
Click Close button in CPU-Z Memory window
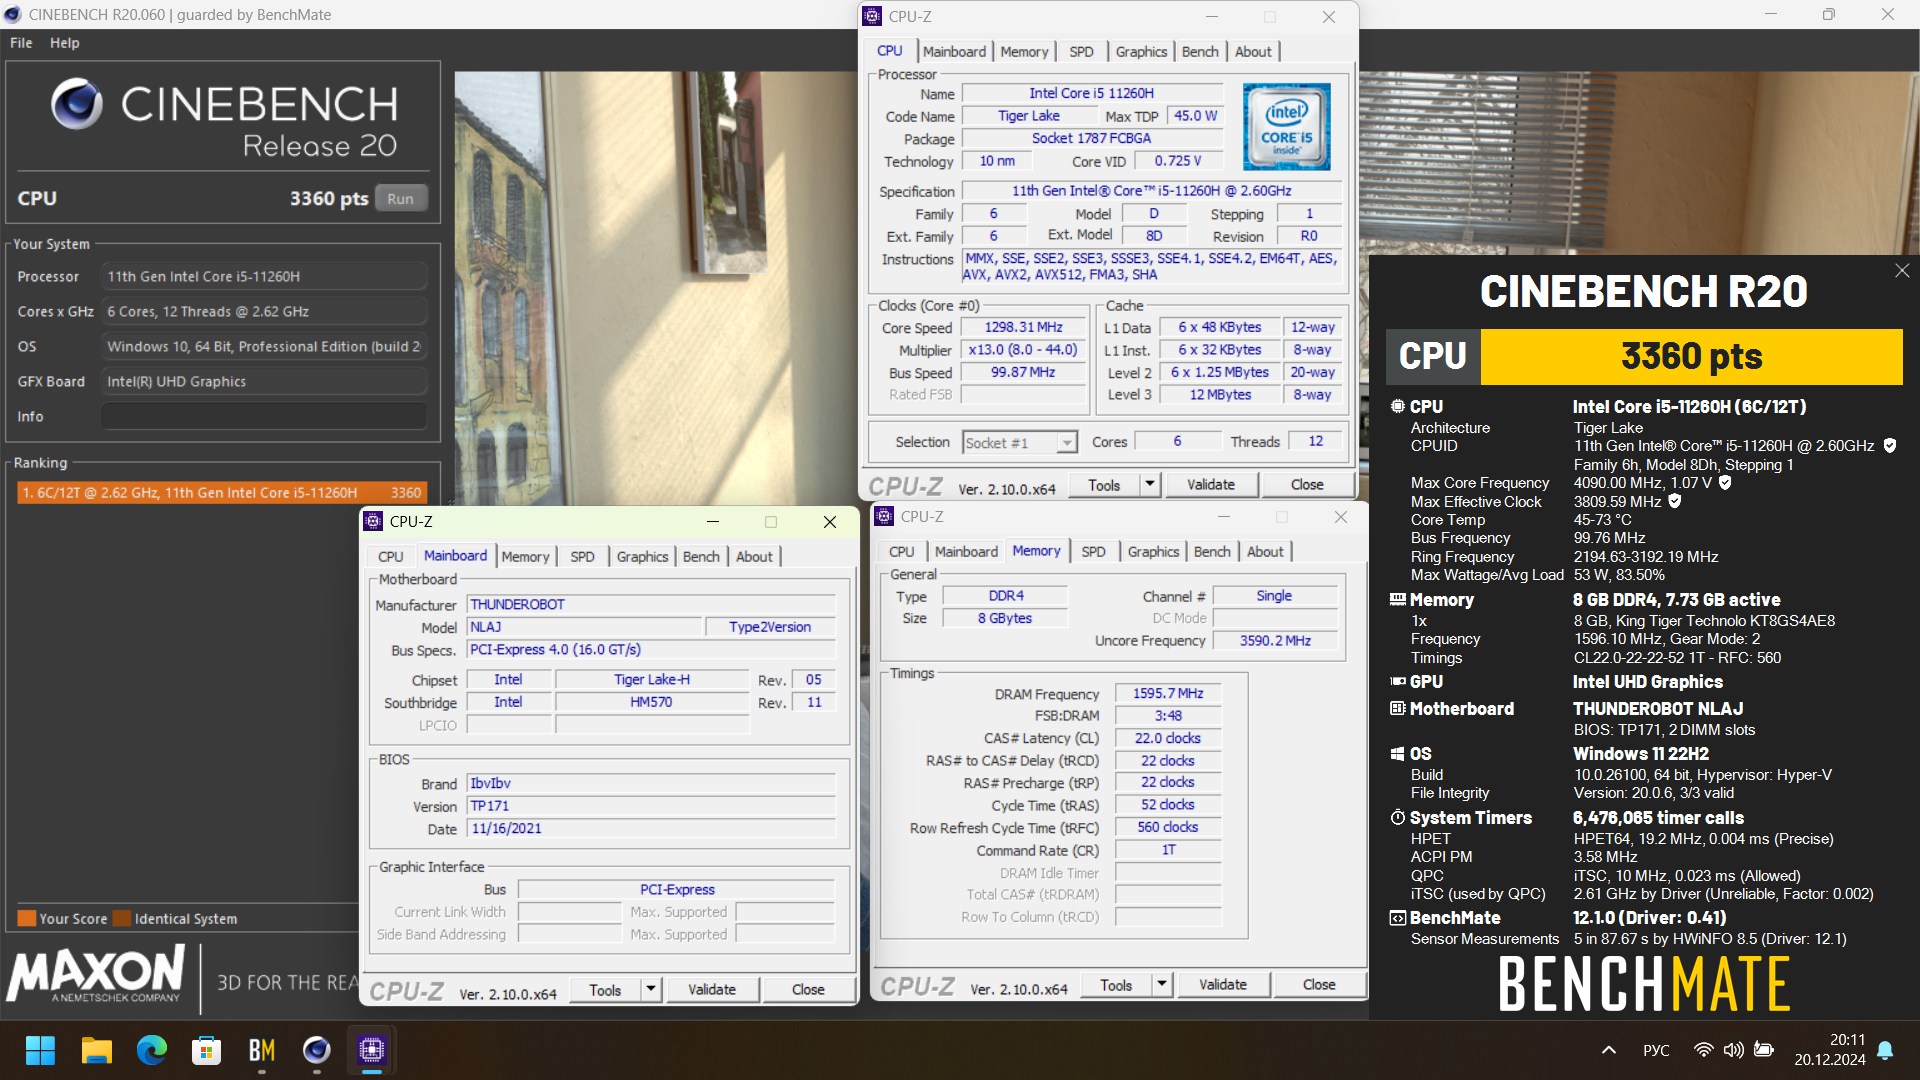pos(1319,985)
